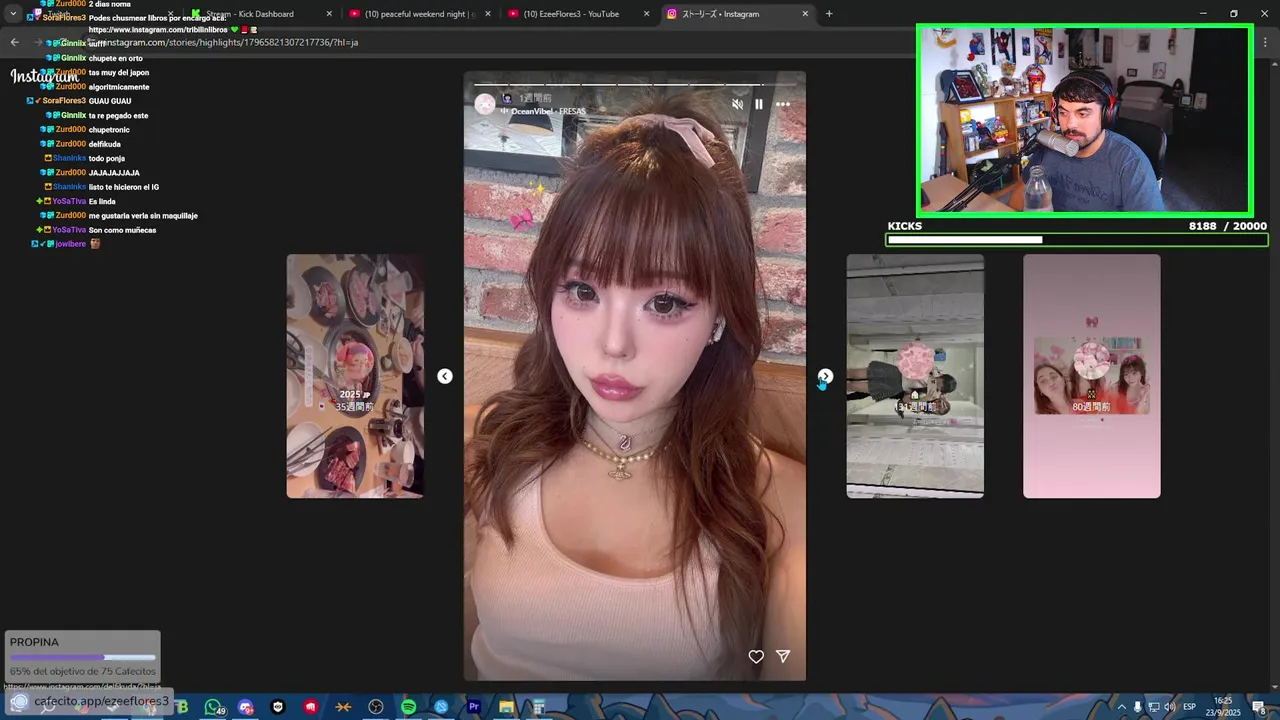Open Spotify from the taskbar
The image size is (1280, 720).
coord(409,707)
